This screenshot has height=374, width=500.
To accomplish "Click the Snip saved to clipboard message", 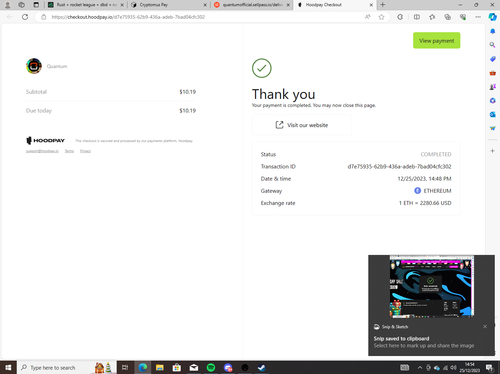I will (x=401, y=339).
